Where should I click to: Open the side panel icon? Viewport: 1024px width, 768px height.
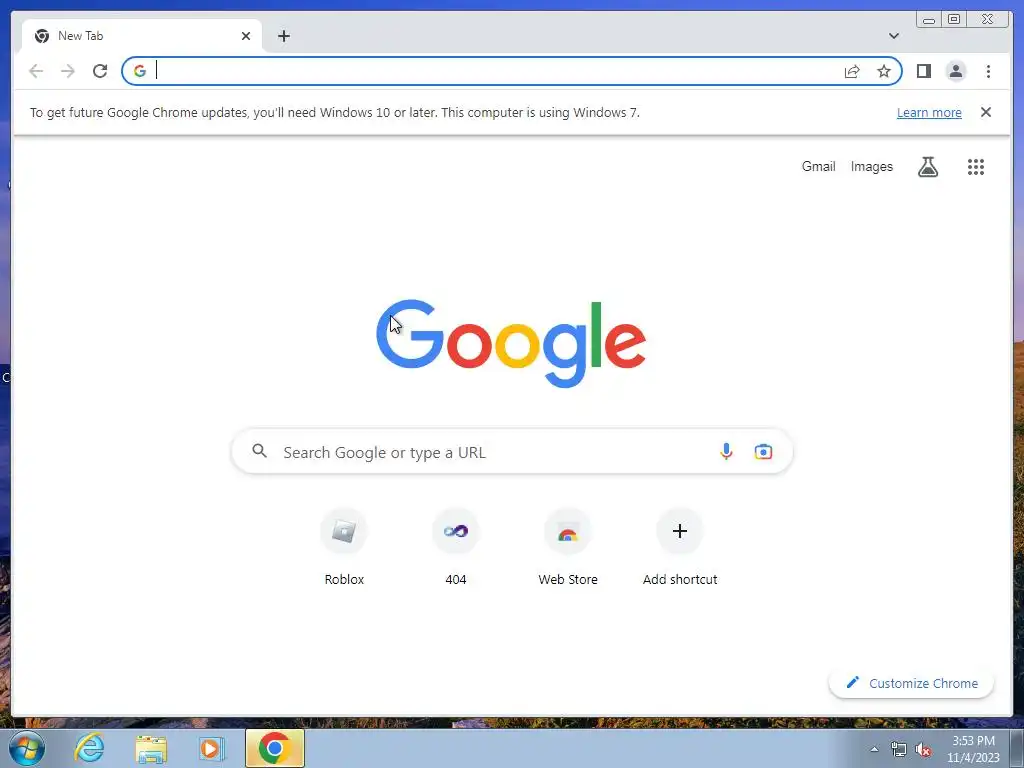point(923,71)
